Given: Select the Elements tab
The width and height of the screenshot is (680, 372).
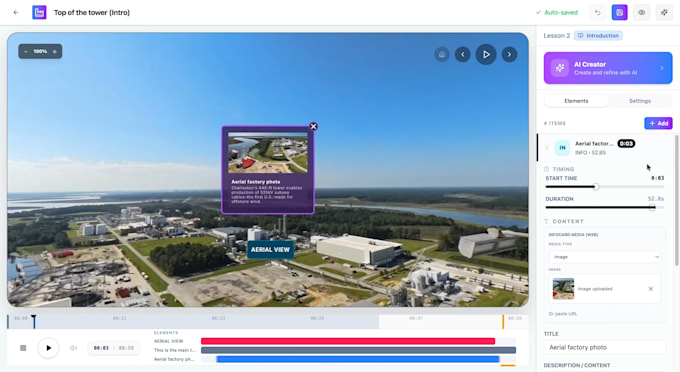Looking at the screenshot, I should [576, 101].
